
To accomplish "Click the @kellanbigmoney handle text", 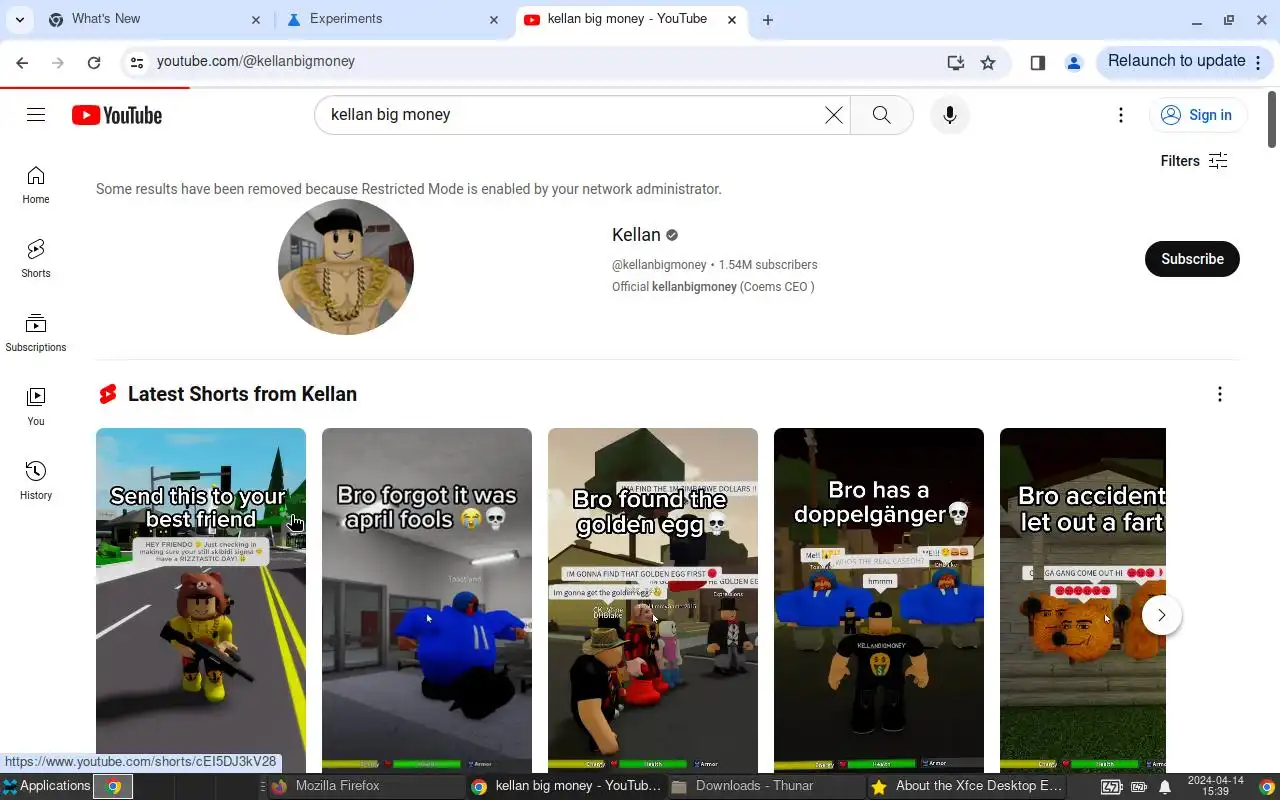I will click(659, 265).
